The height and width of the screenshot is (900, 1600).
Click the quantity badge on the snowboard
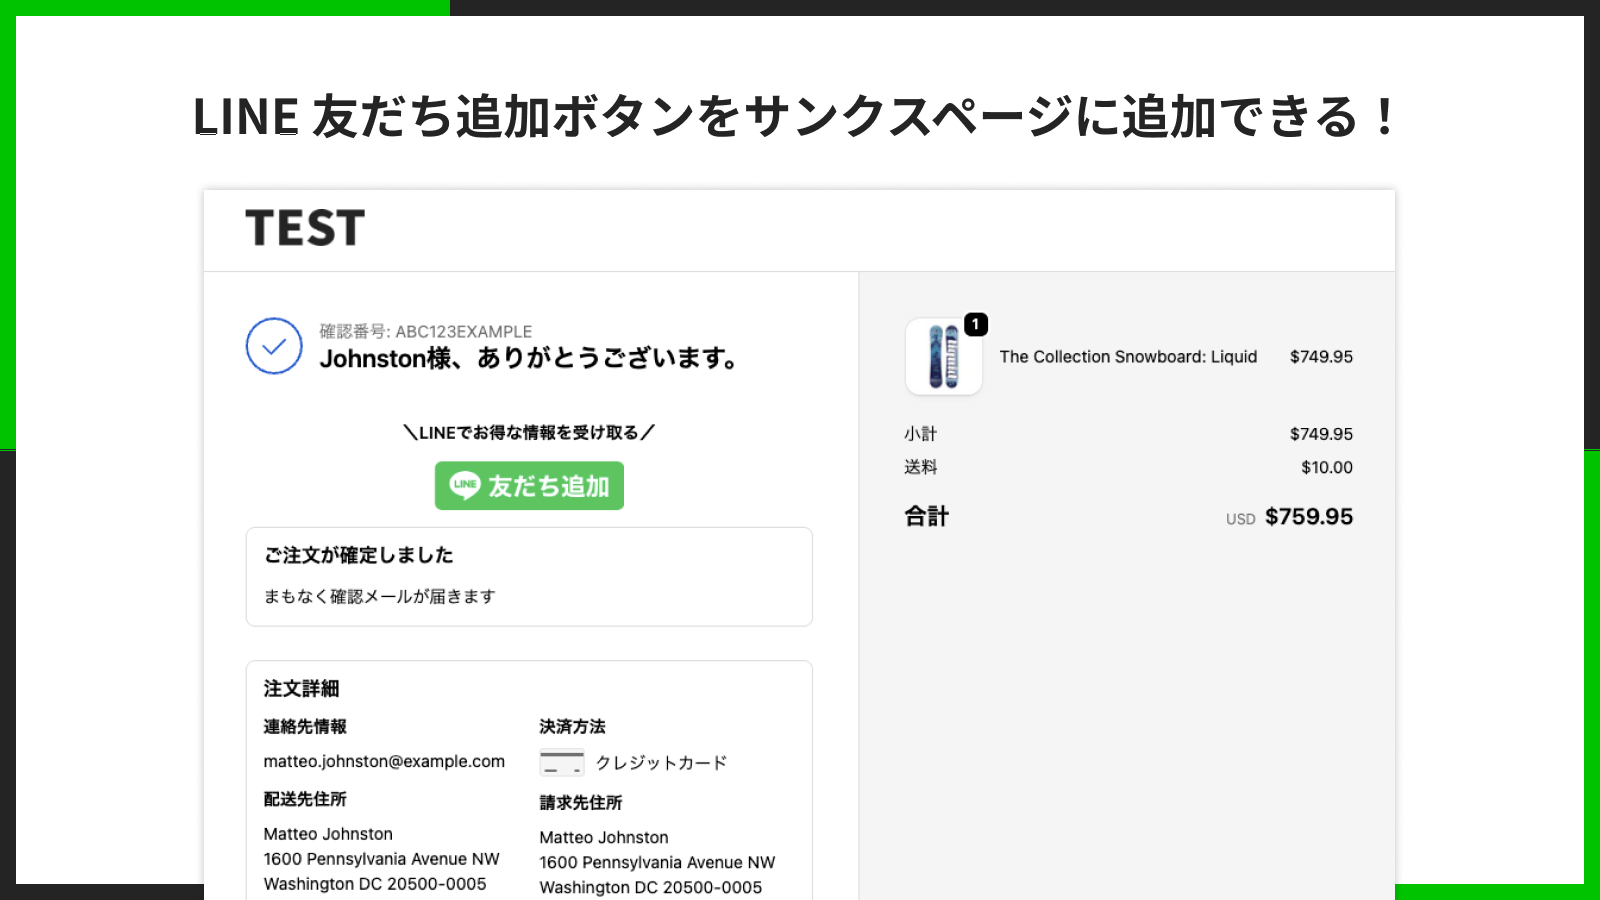coord(976,324)
